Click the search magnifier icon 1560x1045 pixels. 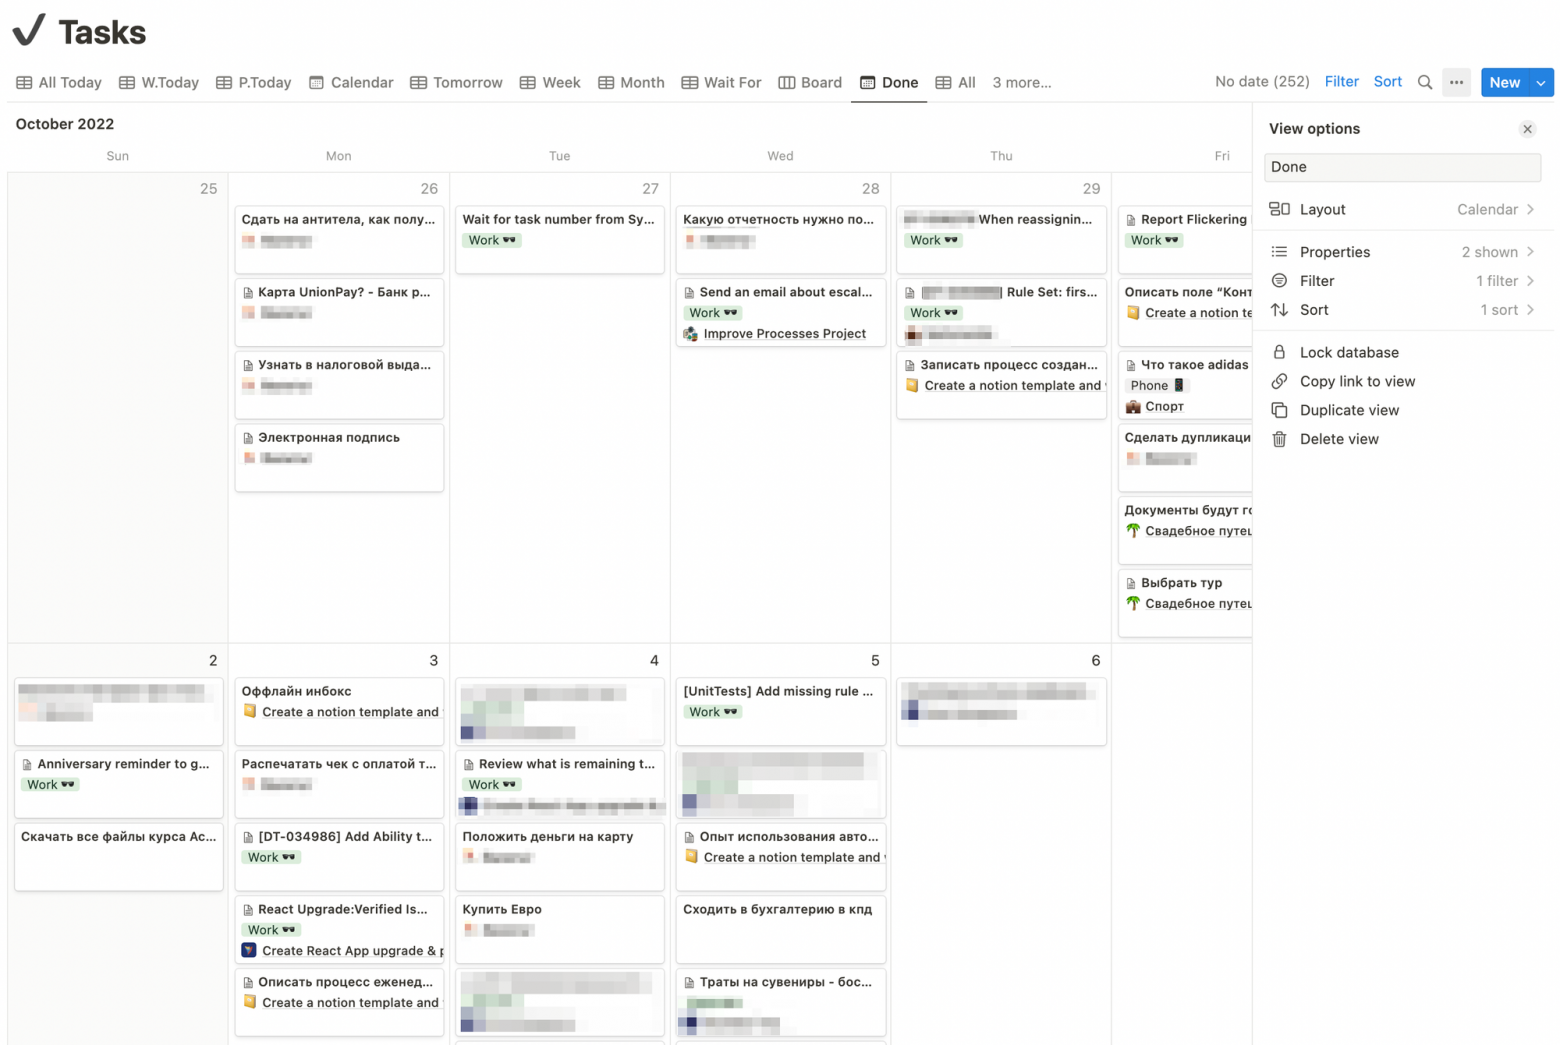point(1425,82)
